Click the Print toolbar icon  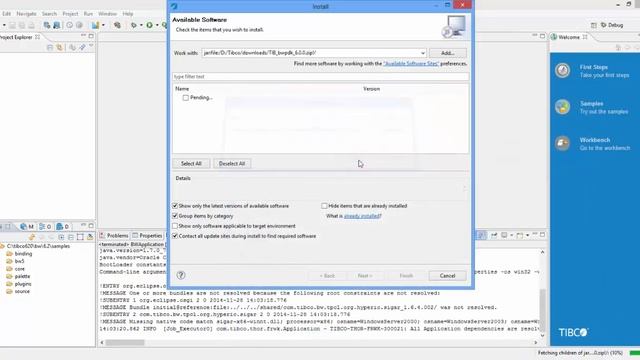pyautogui.click(x=31, y=25)
